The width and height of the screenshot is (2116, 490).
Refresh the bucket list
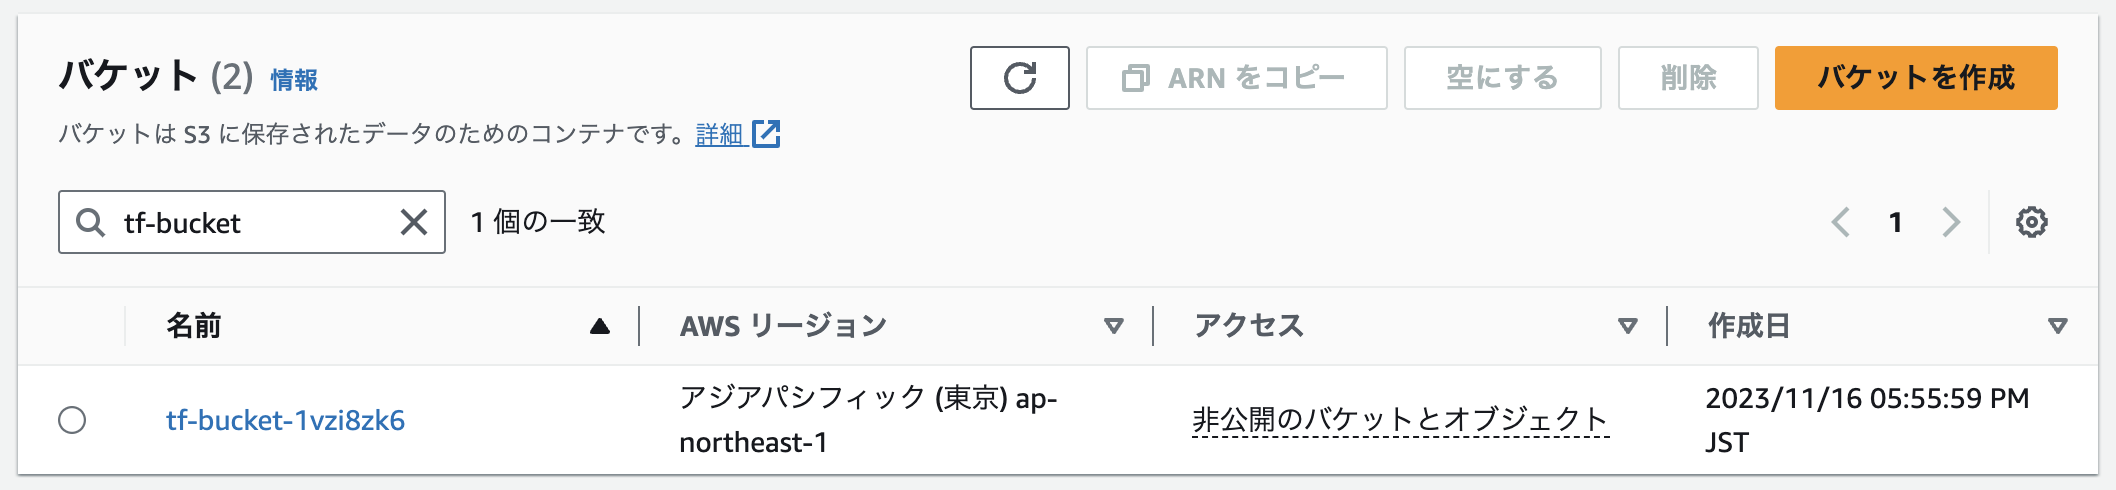pos(1019,78)
